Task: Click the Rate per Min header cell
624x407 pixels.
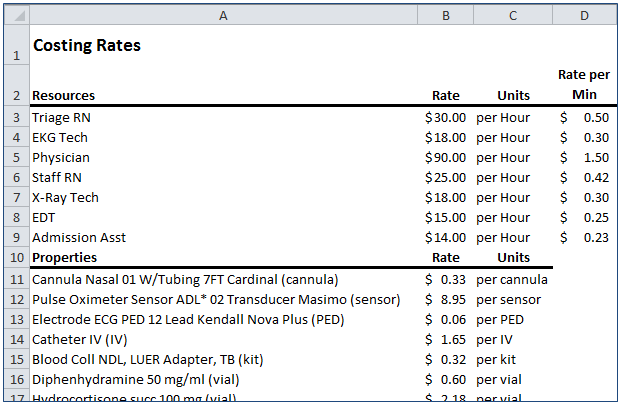Action: click(585, 85)
